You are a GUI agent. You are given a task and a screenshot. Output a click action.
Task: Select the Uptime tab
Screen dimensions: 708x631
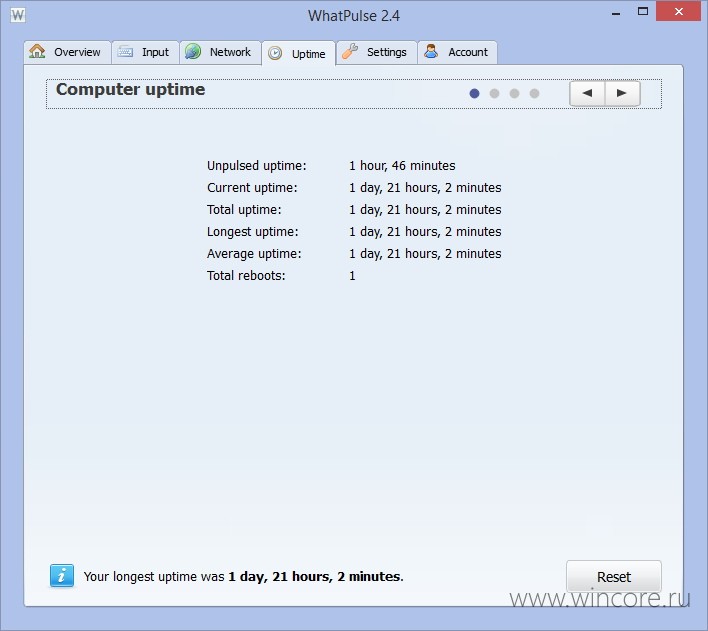pyautogui.click(x=298, y=54)
